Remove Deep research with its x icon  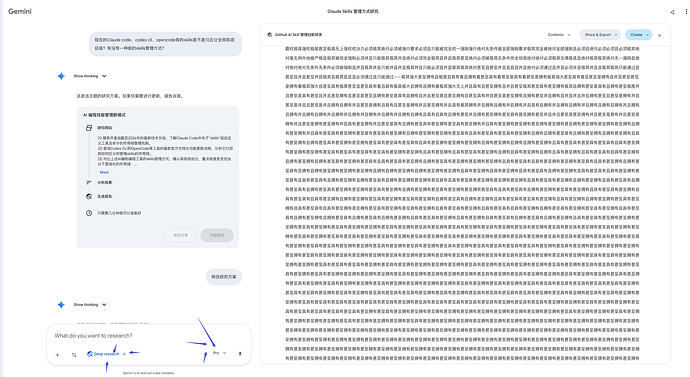tap(124, 354)
